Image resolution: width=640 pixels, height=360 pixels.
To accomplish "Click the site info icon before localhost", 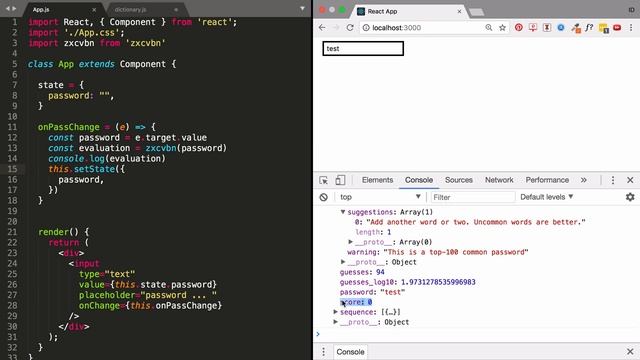I will pyautogui.click(x=366, y=27).
